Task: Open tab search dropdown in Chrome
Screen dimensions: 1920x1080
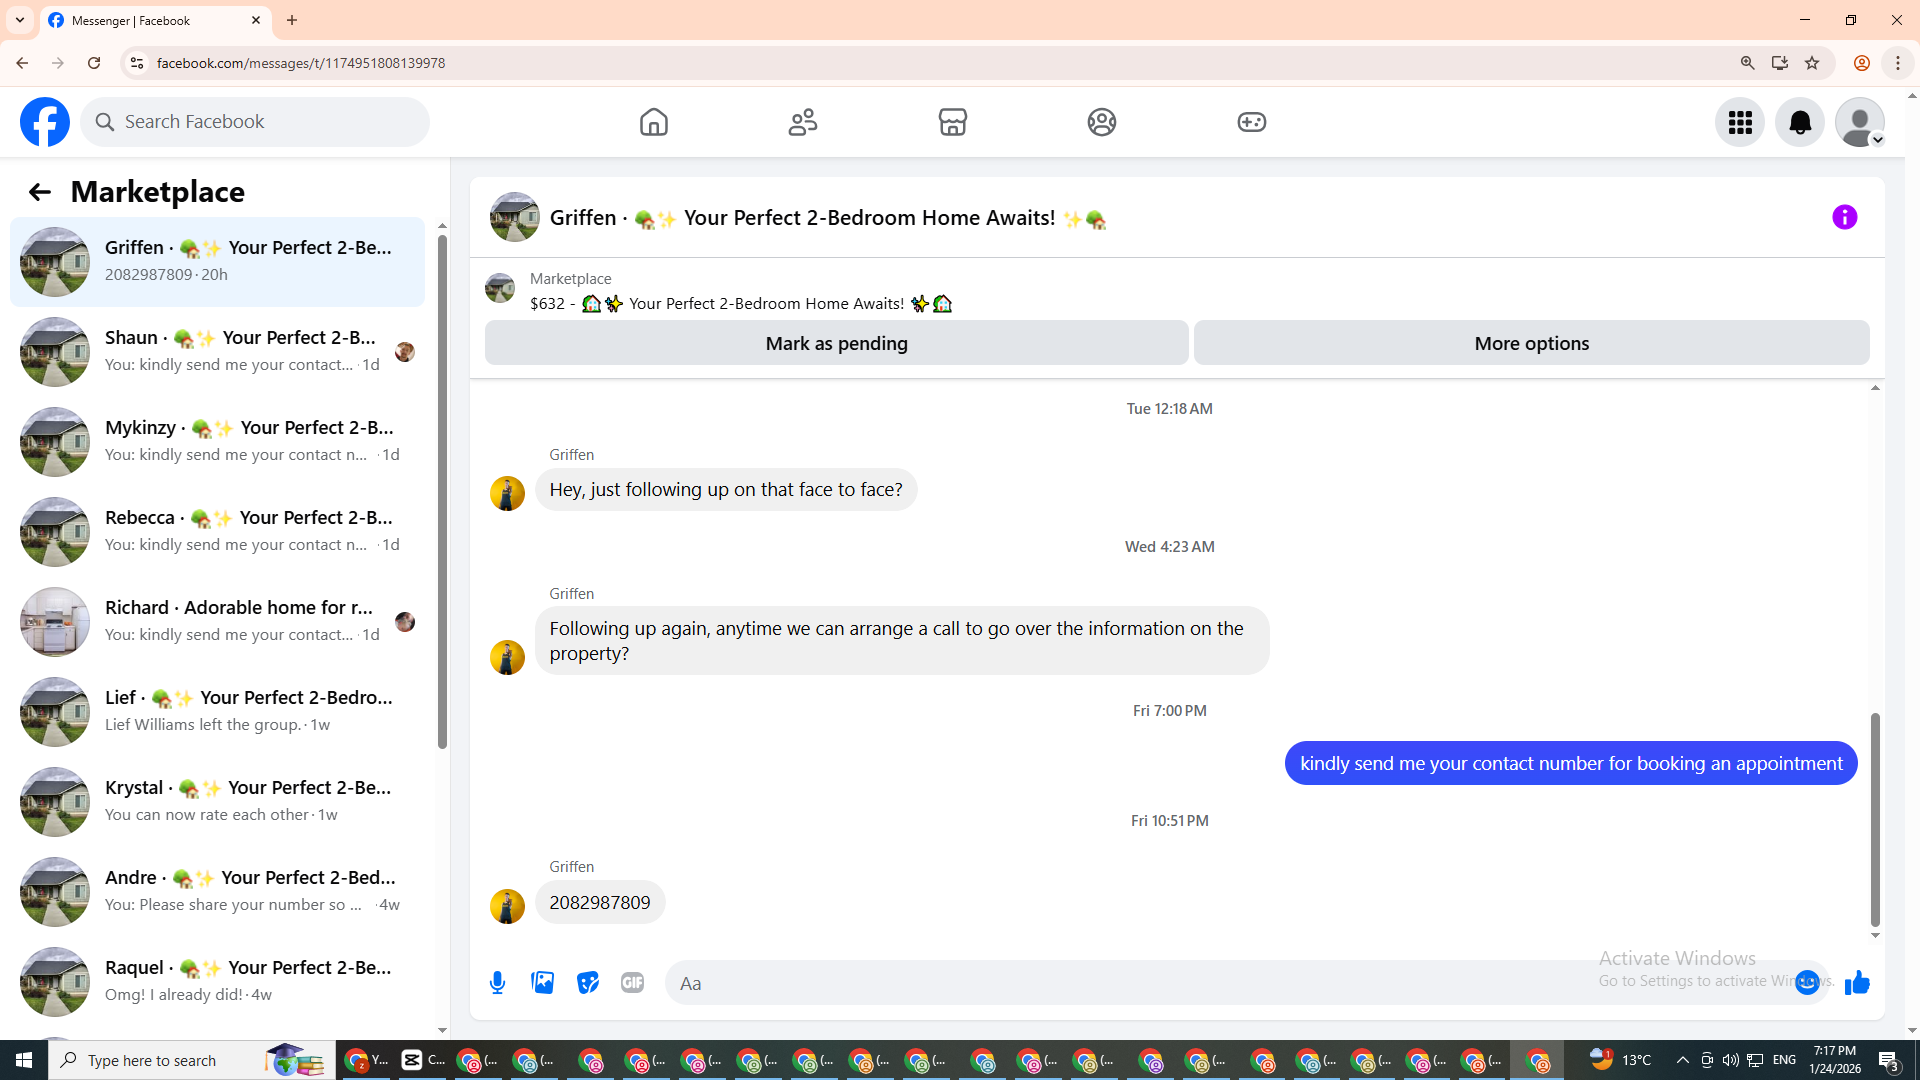Action: click(x=20, y=20)
